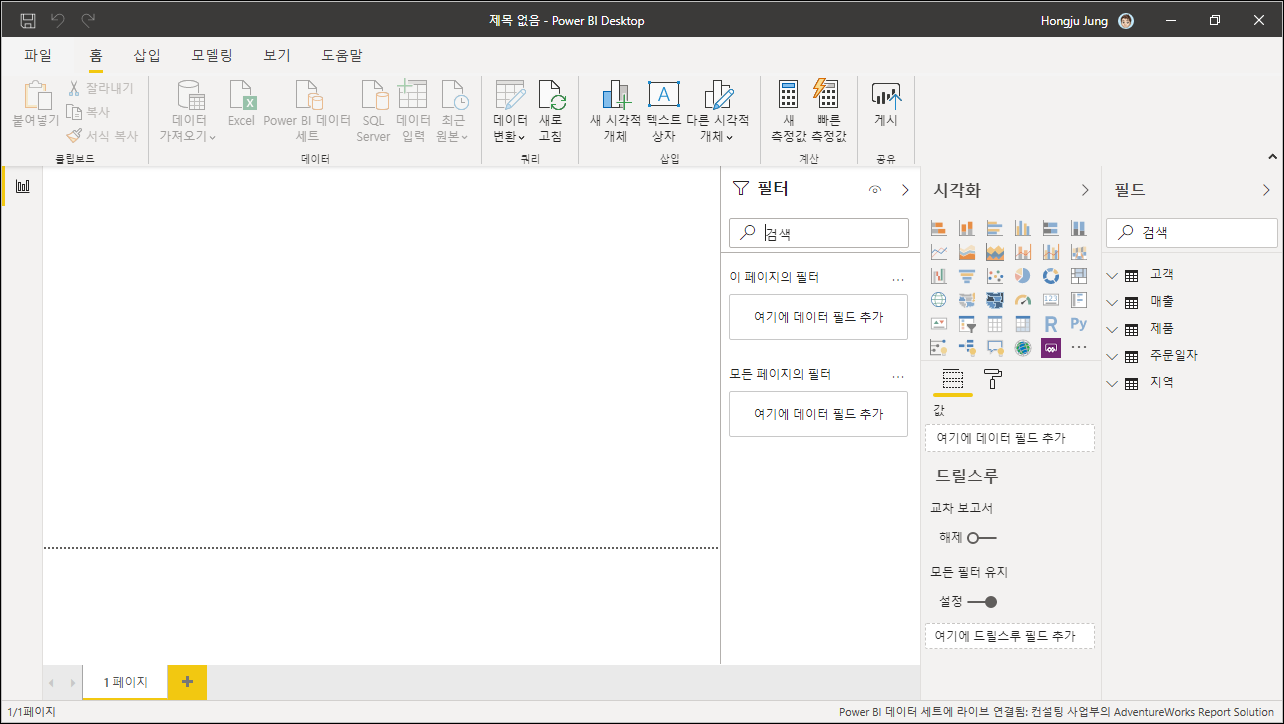Add a treemap visual

tap(1078, 276)
